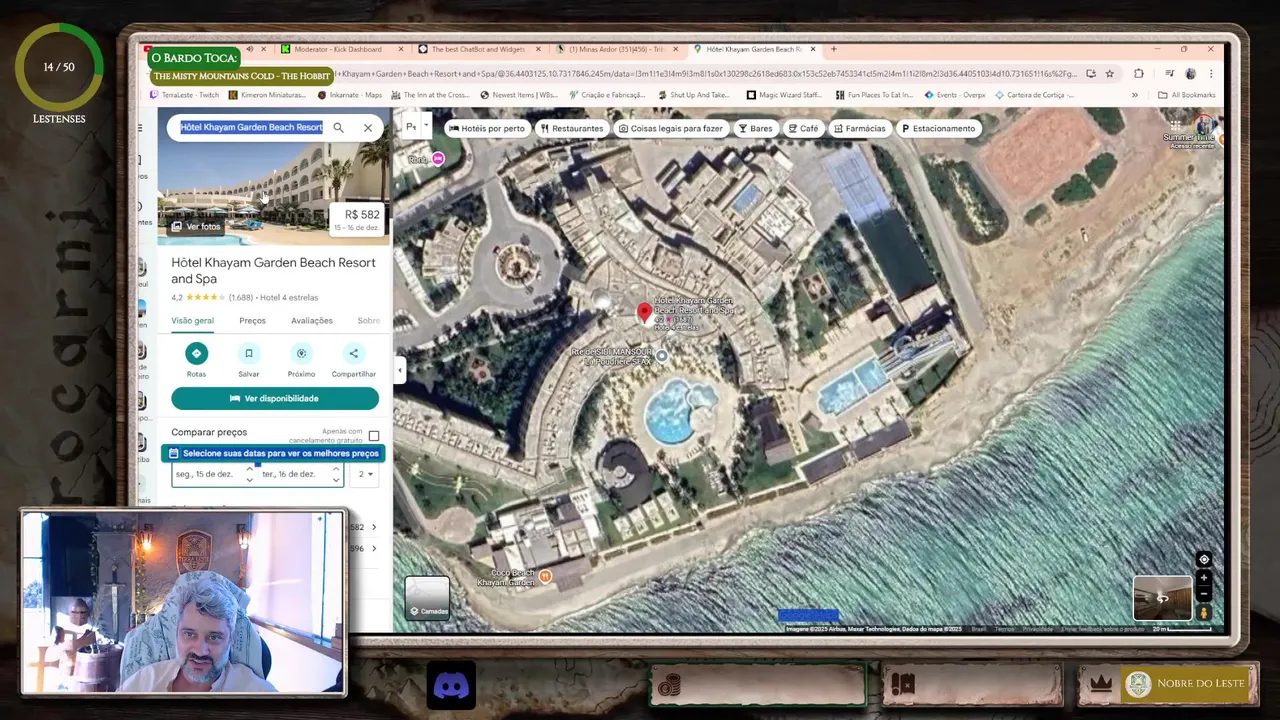Click the 1.688 reviews count

click(x=241, y=298)
